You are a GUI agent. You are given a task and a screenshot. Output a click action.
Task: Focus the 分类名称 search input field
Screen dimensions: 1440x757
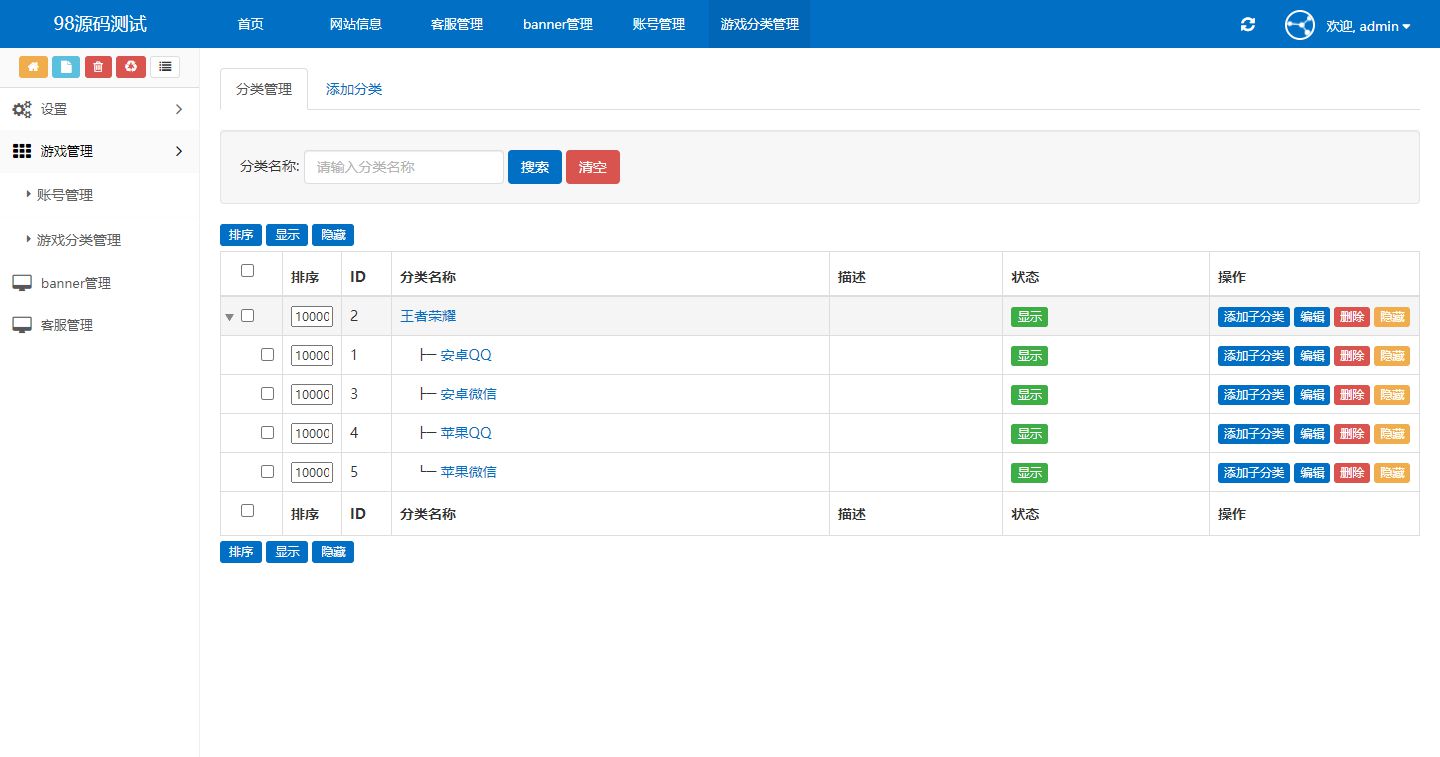click(404, 167)
